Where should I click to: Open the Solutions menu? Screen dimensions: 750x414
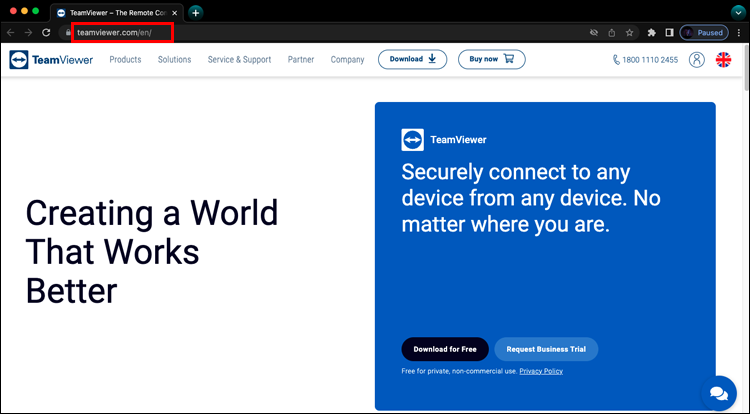tap(175, 59)
